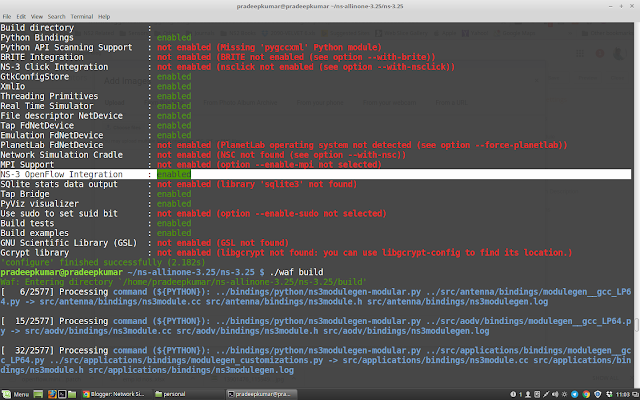The image size is (640, 400).
Task: Click the notification tray icon with exclamation mark
Action: click(x=513, y=394)
